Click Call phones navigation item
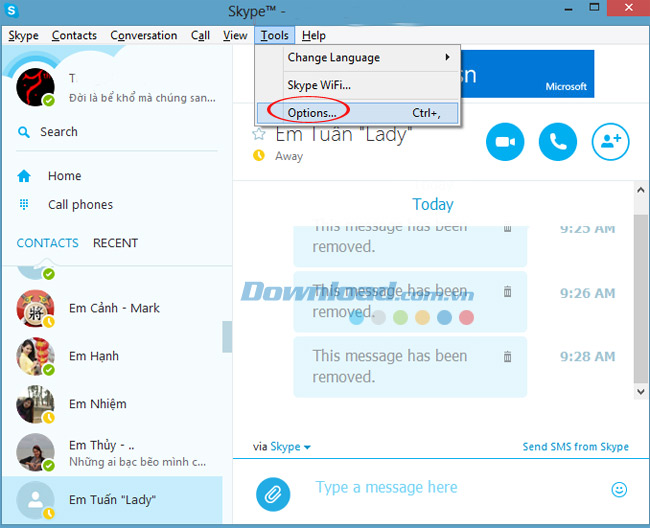This screenshot has width=650, height=528. [x=80, y=205]
